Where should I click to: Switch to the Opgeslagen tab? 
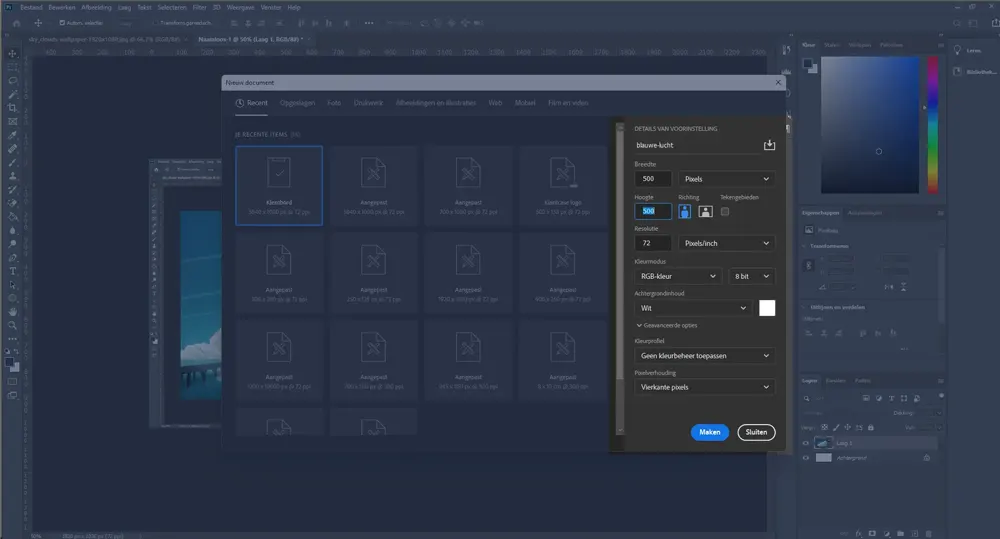coord(297,103)
